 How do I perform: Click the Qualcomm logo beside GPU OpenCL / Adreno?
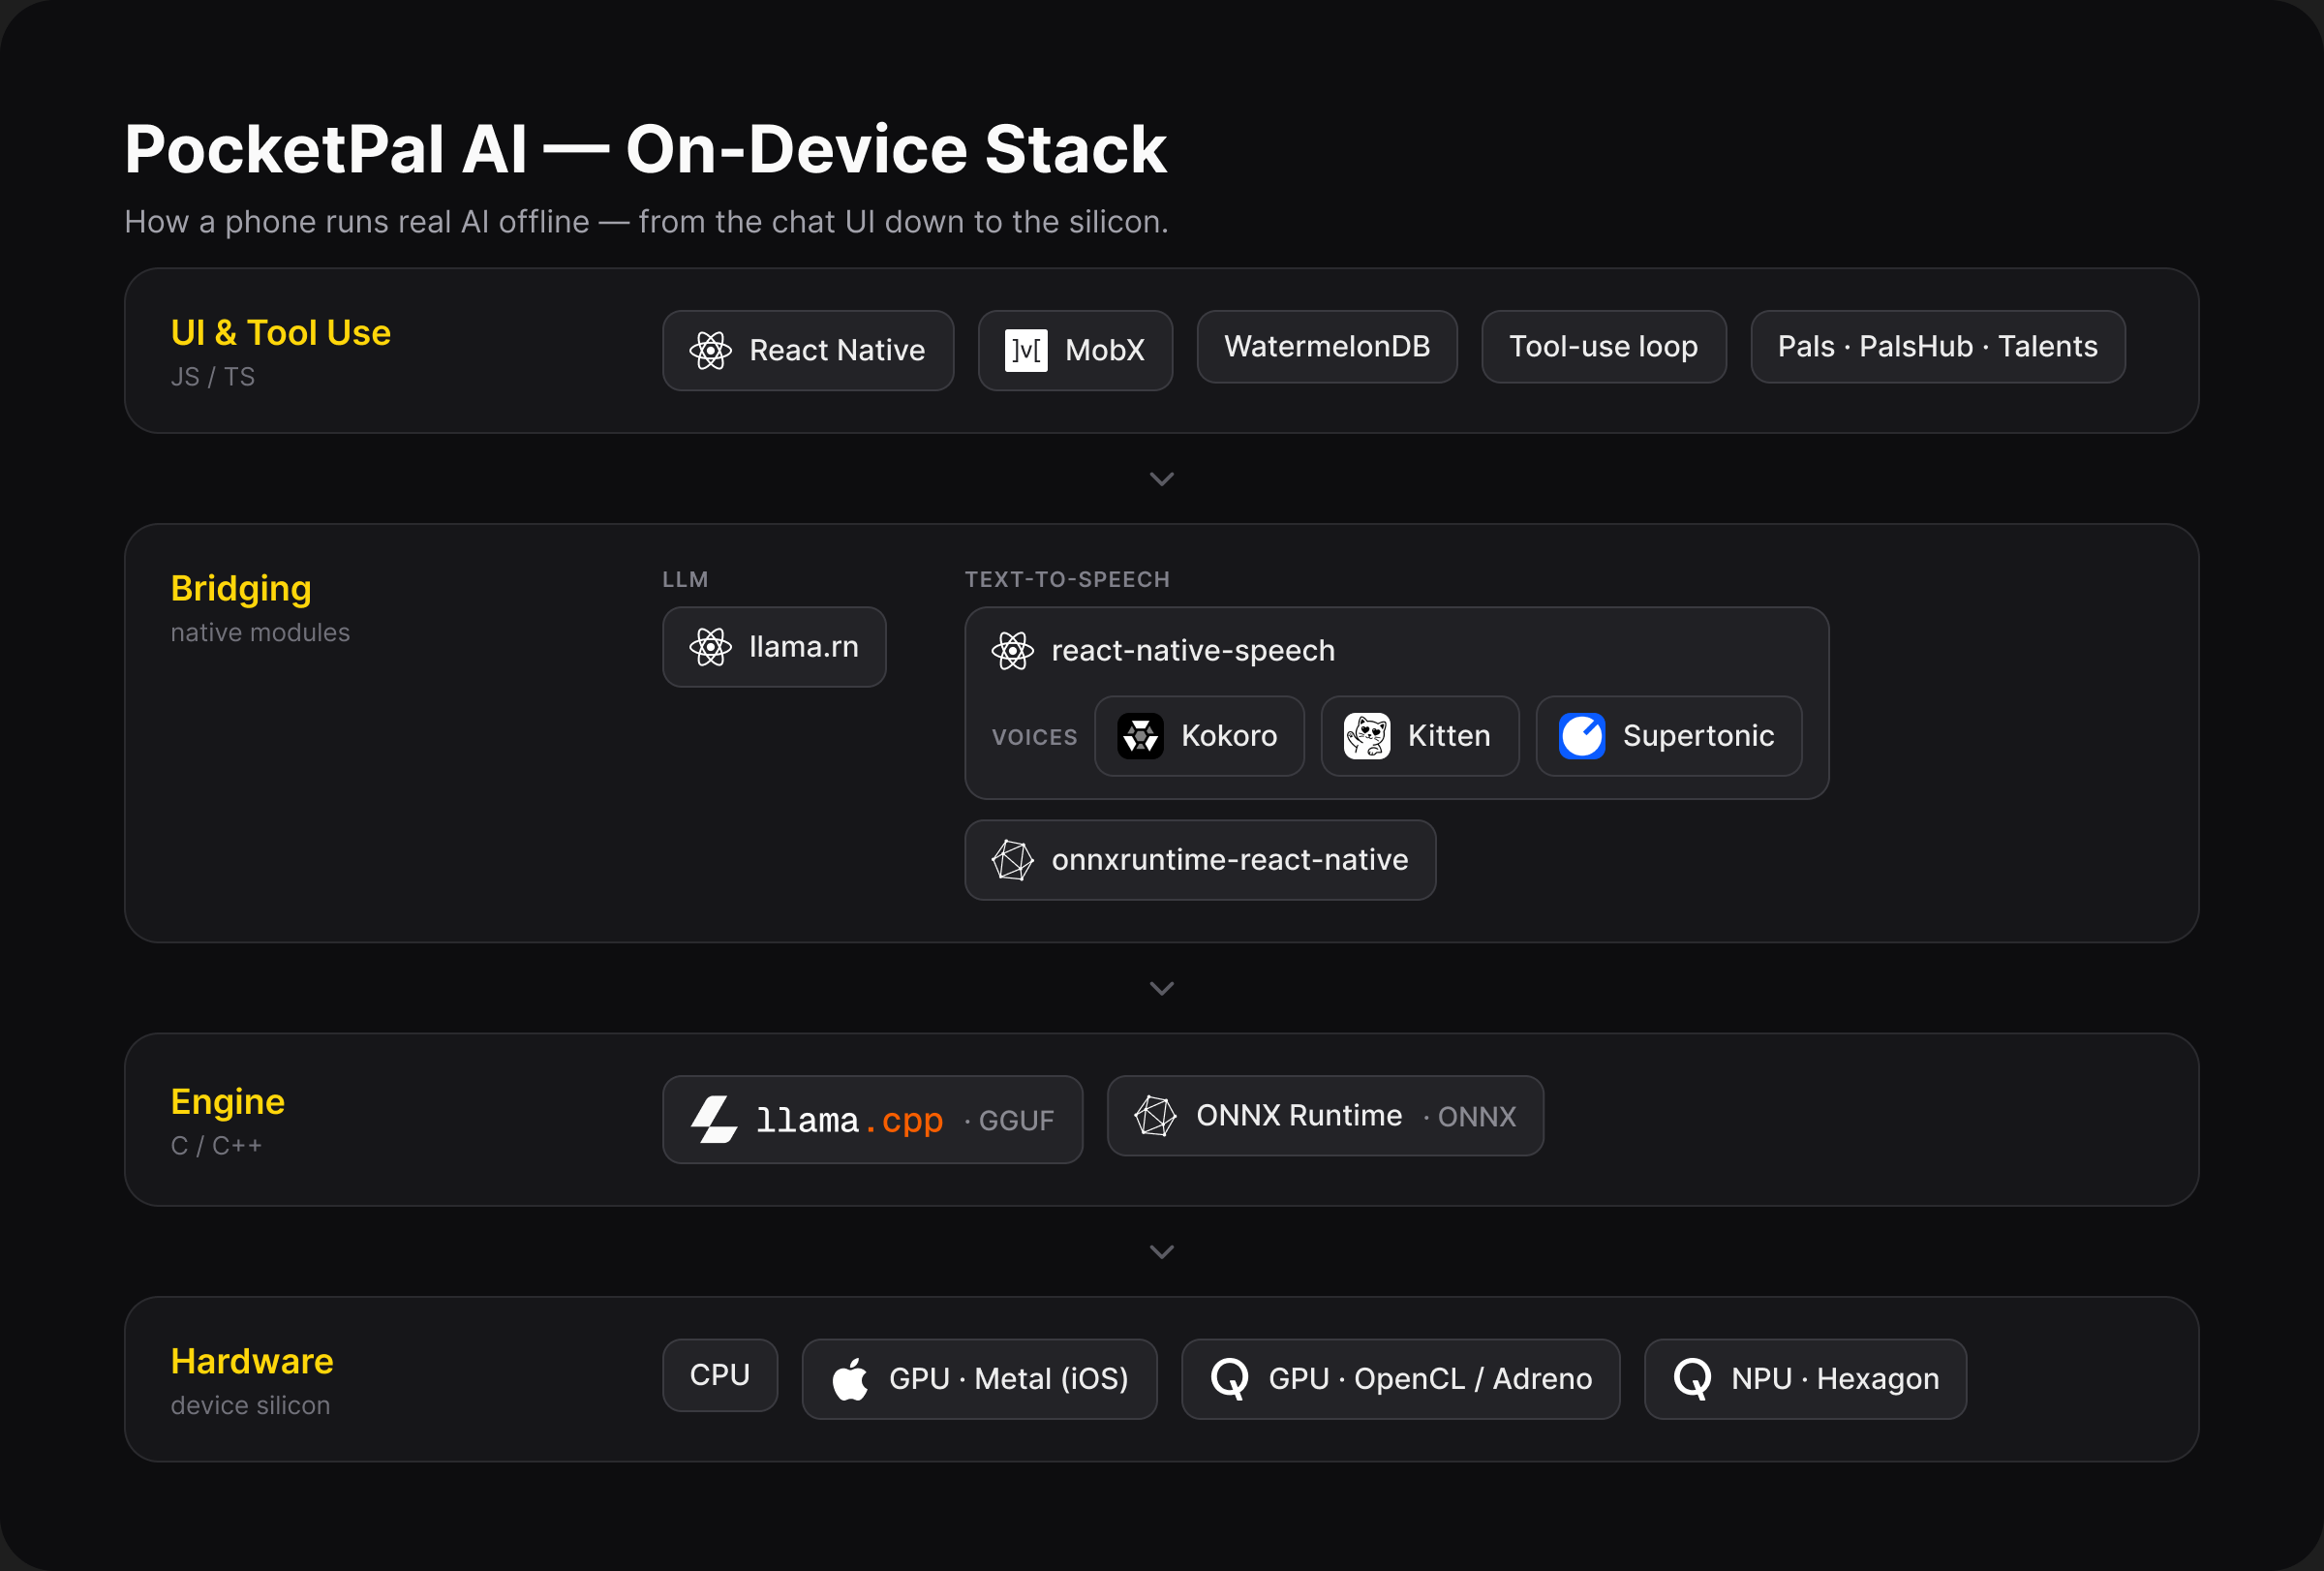[x=1230, y=1379]
